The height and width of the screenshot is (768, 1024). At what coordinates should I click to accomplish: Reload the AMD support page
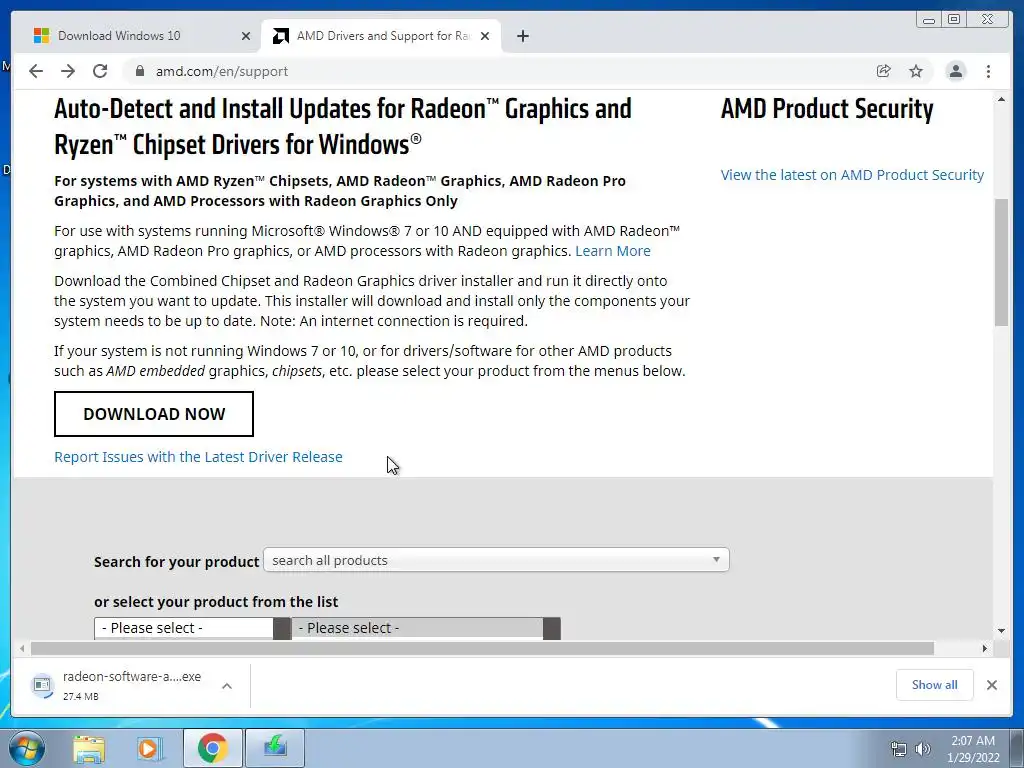(100, 71)
